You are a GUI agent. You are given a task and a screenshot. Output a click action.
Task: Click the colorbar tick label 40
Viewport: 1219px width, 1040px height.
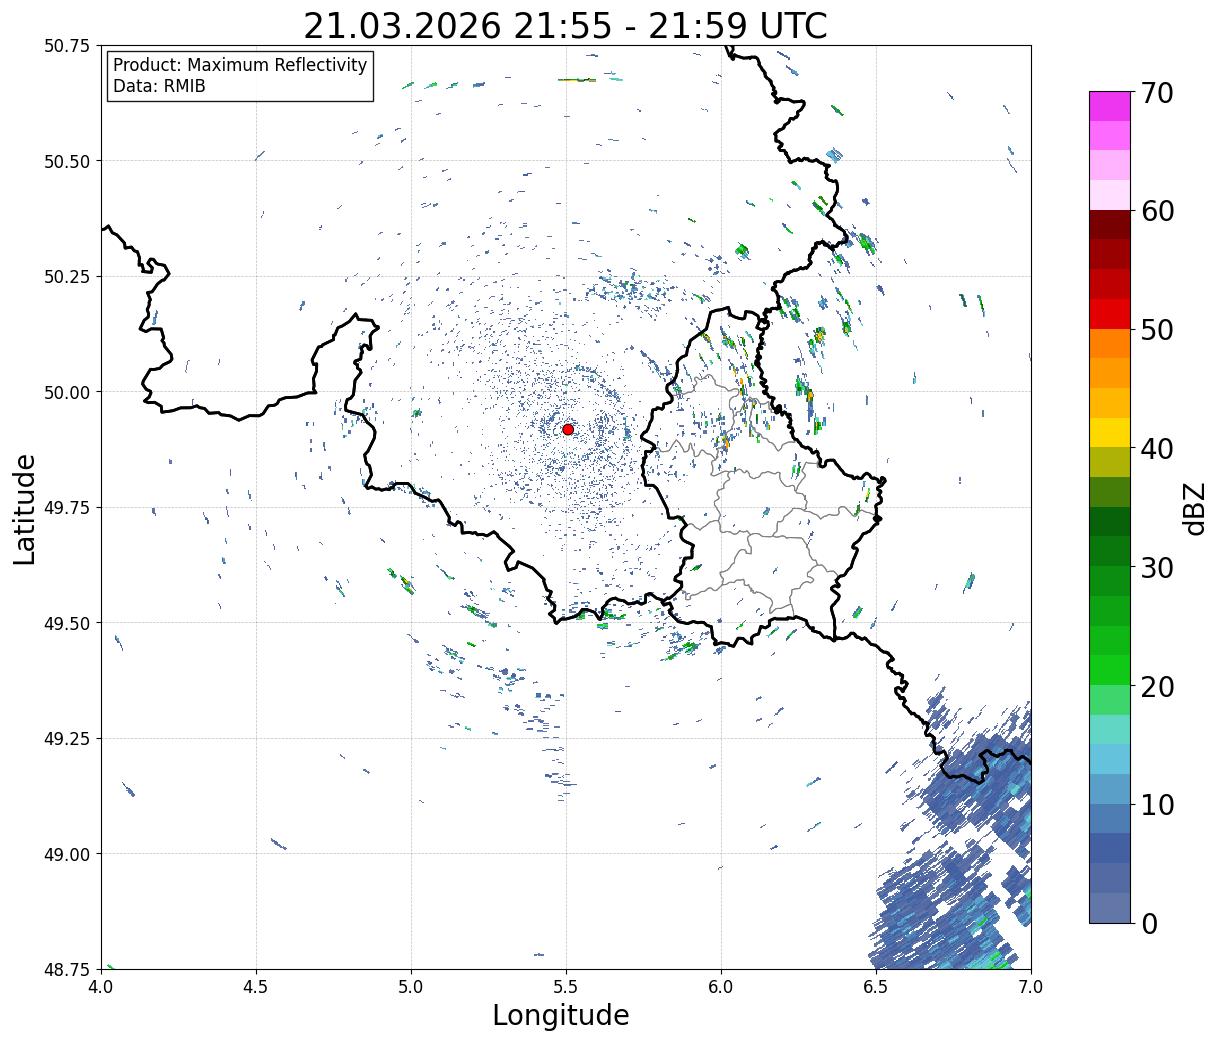point(1157,449)
